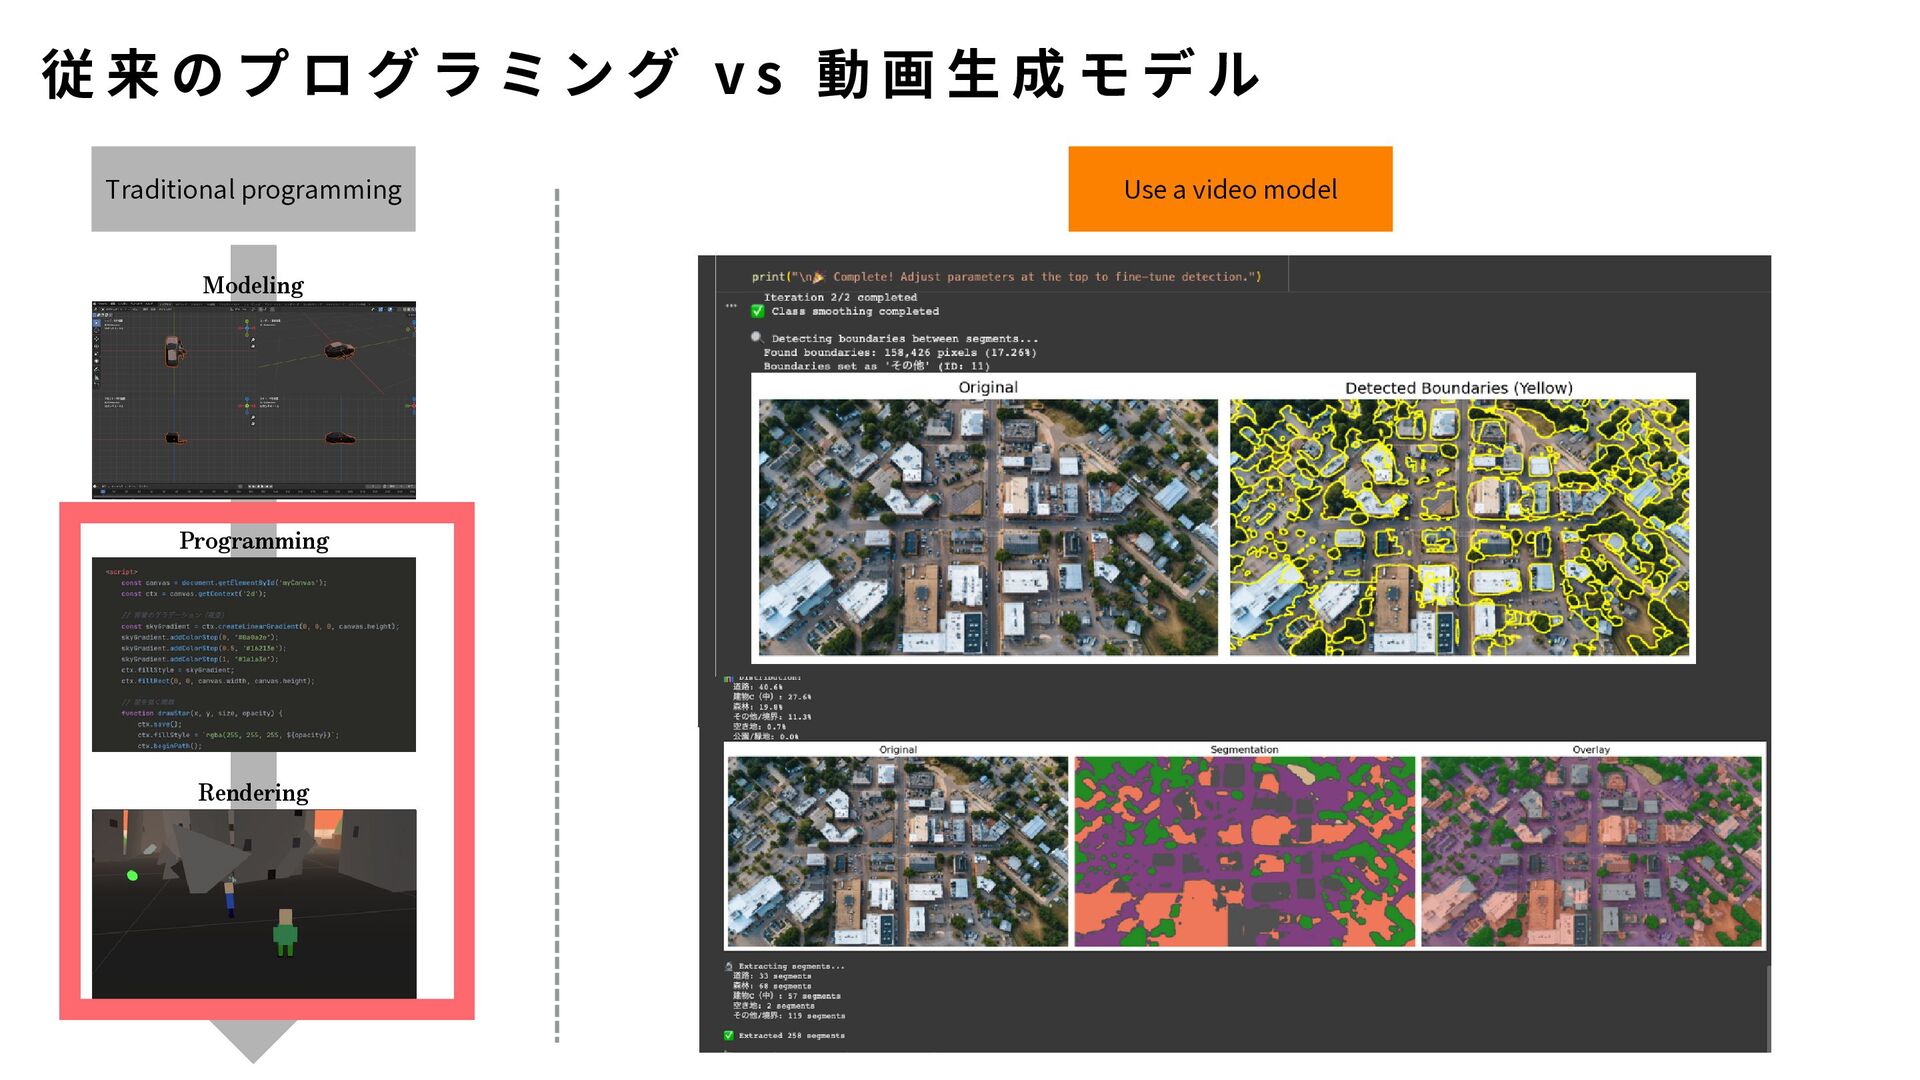Click the "Overlay" result image
The image size is (1920, 1080).
1591,850
